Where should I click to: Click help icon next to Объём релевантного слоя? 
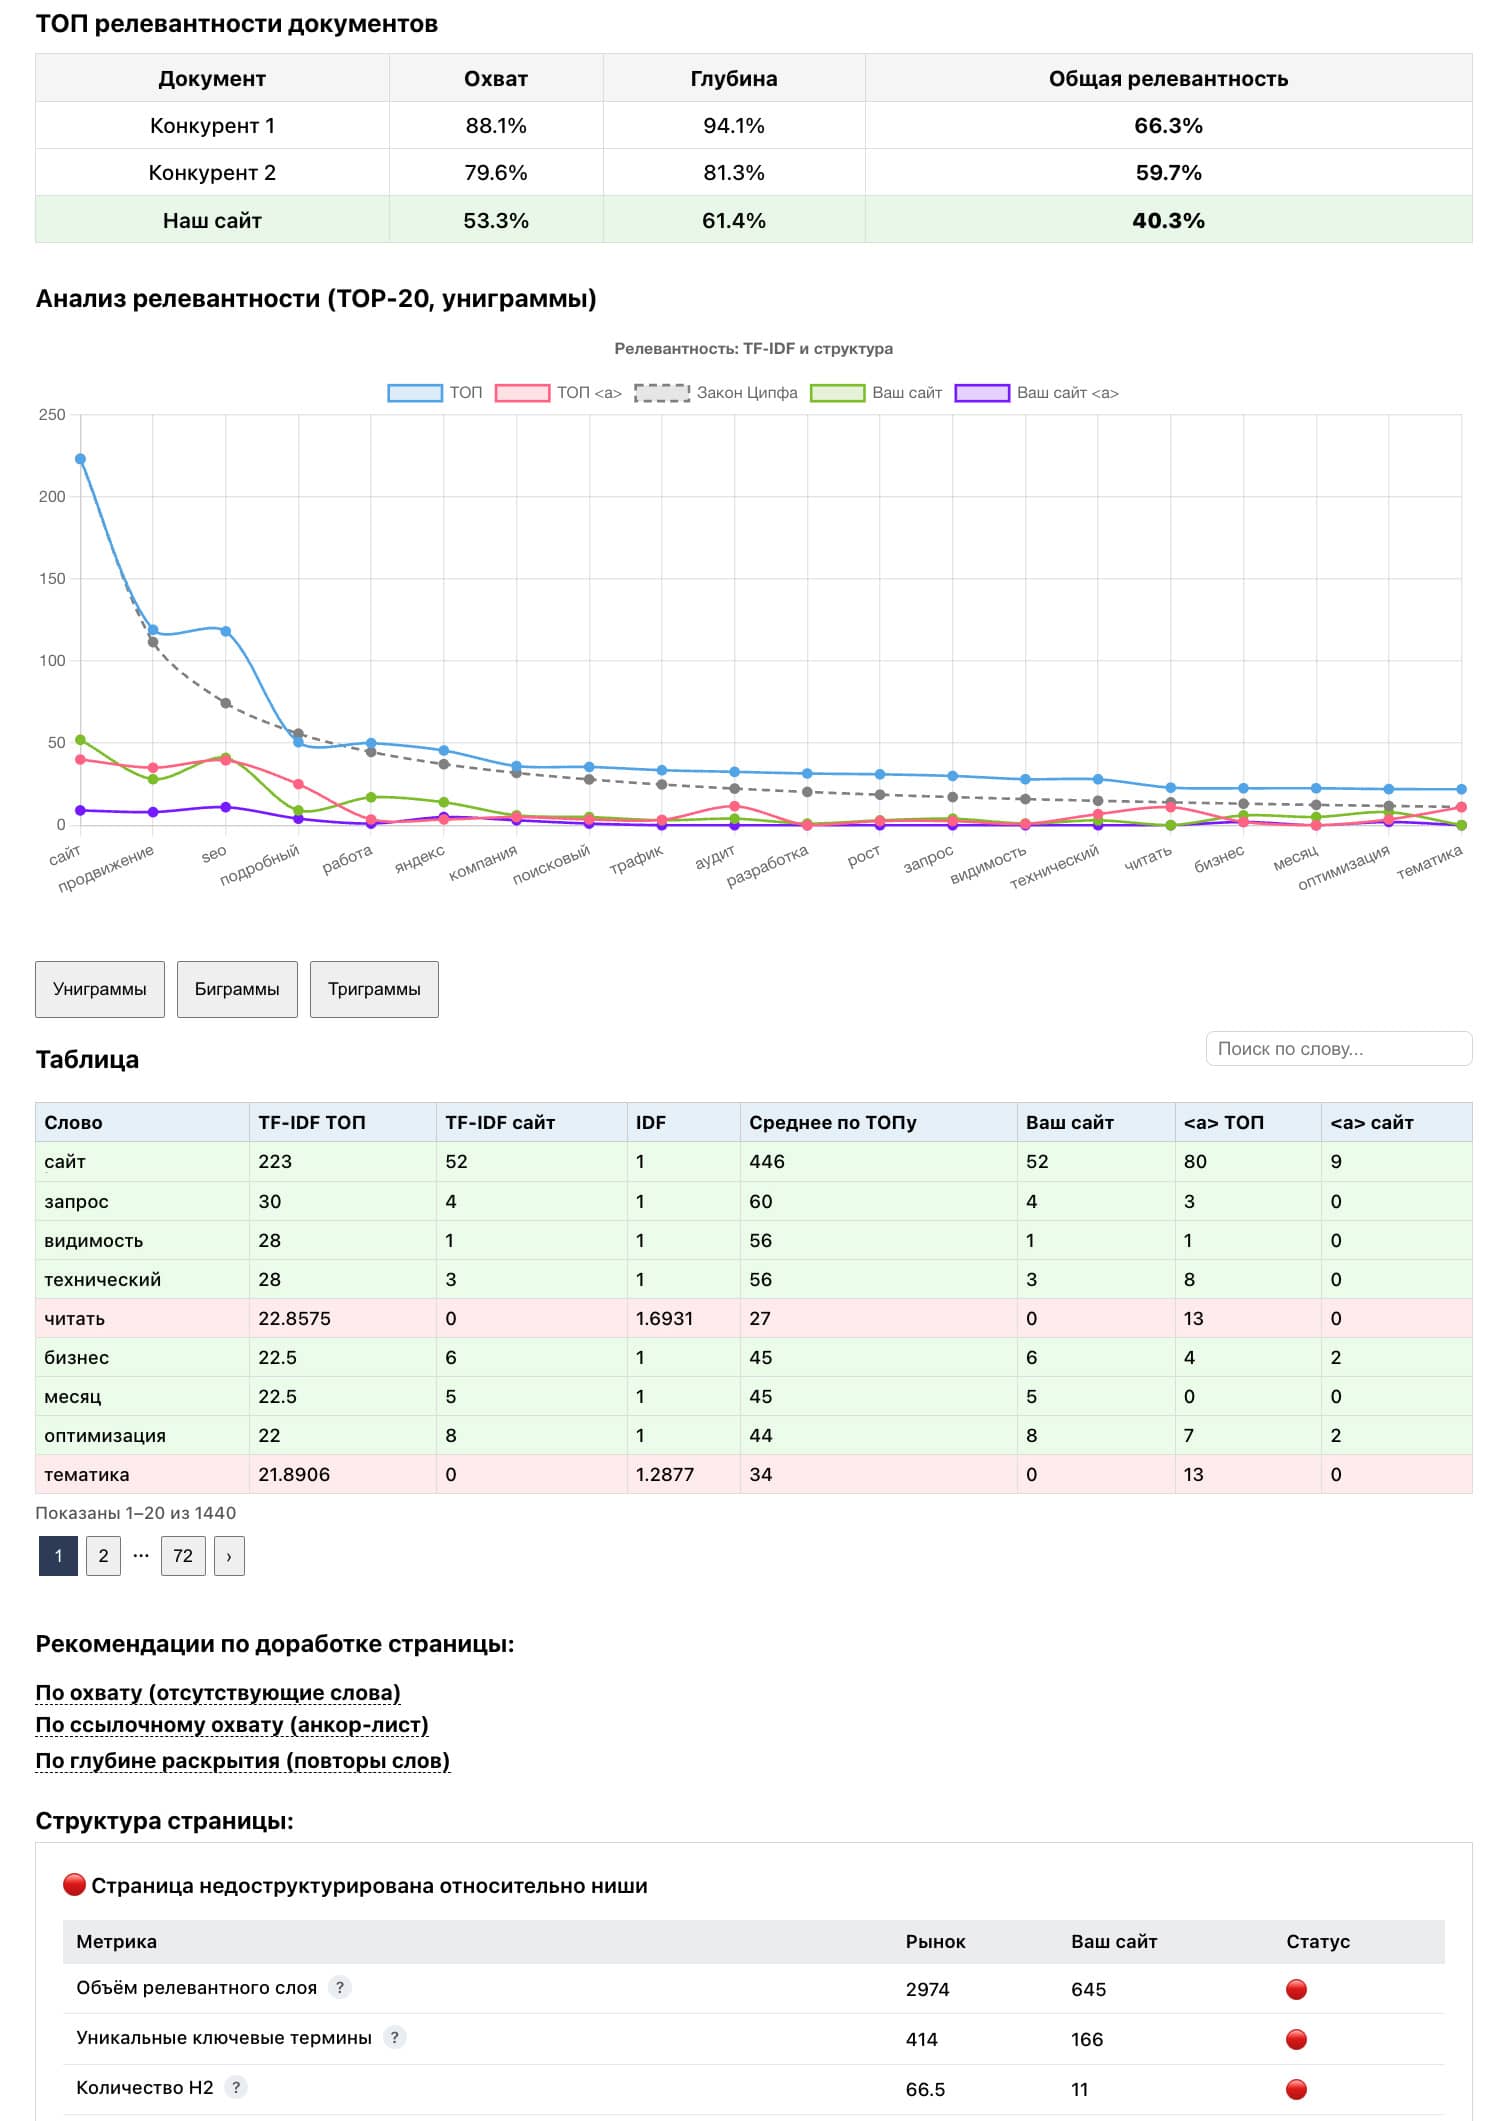(340, 1987)
